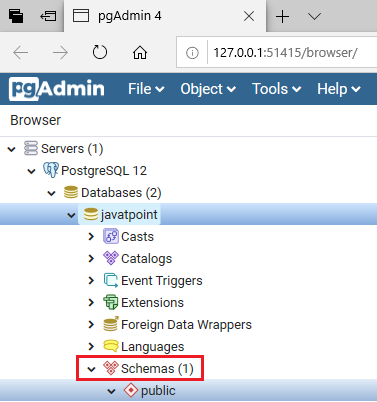Screen dimensions: 377x402
Task: Expand the Foreign Data Wrappers node
Action: pyautogui.click(x=91, y=324)
